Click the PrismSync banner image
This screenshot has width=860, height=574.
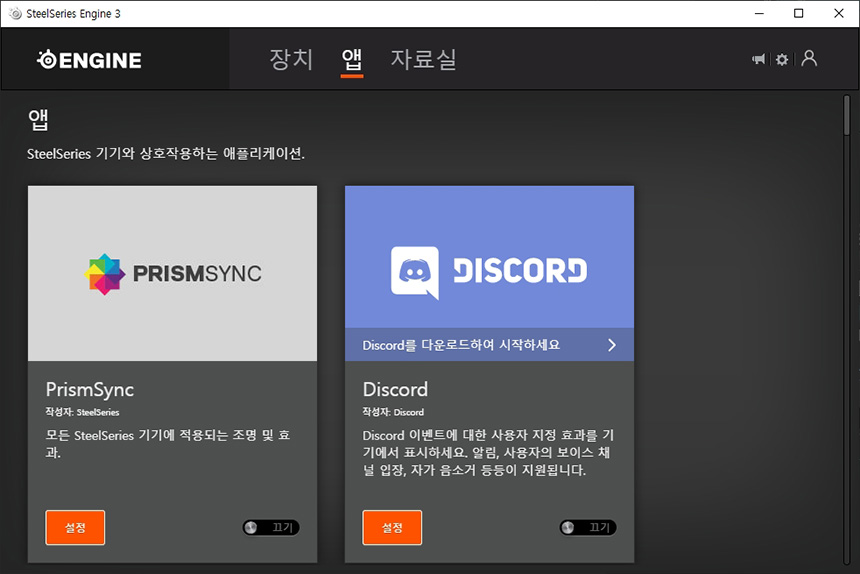tap(172, 273)
